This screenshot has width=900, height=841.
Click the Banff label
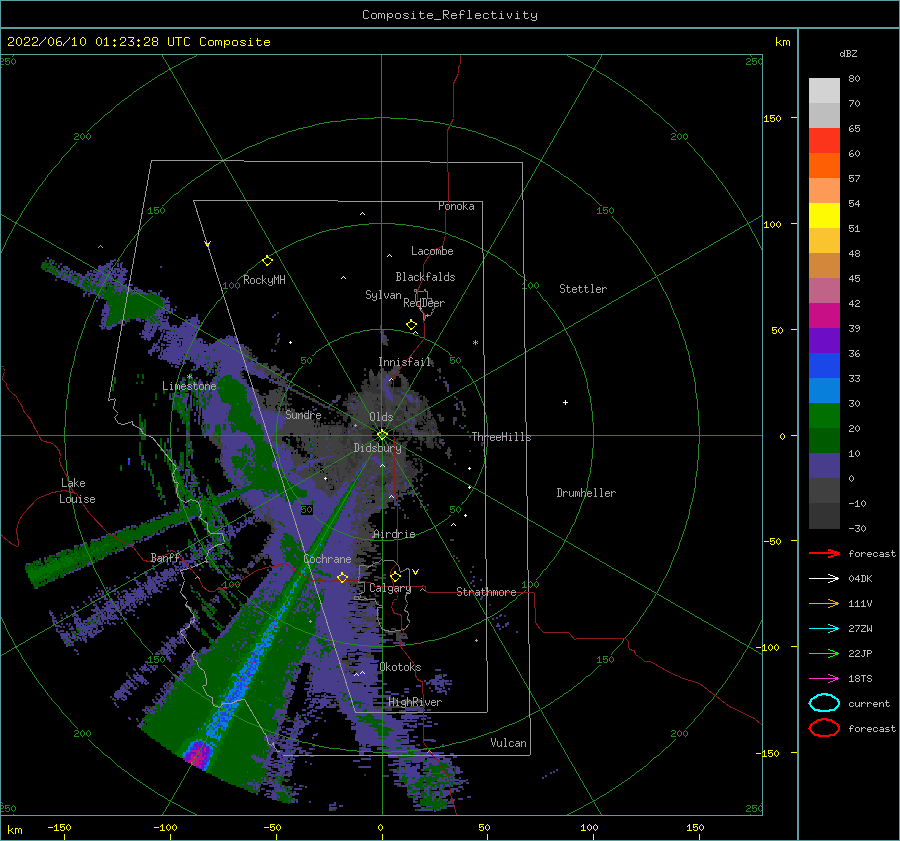(x=165, y=557)
